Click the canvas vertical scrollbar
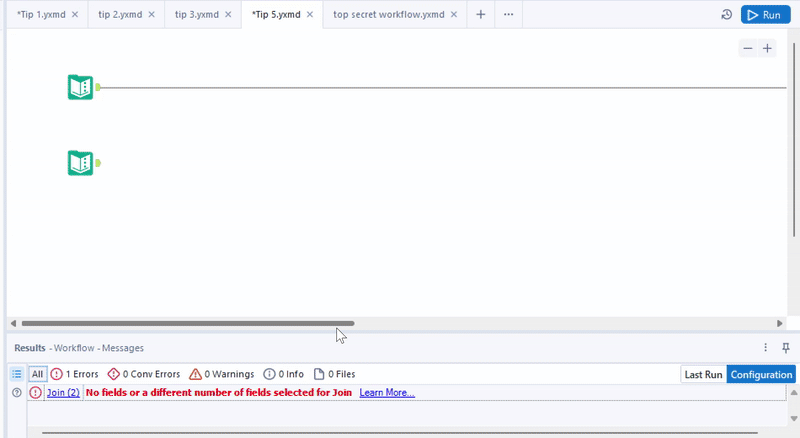 click(x=794, y=140)
